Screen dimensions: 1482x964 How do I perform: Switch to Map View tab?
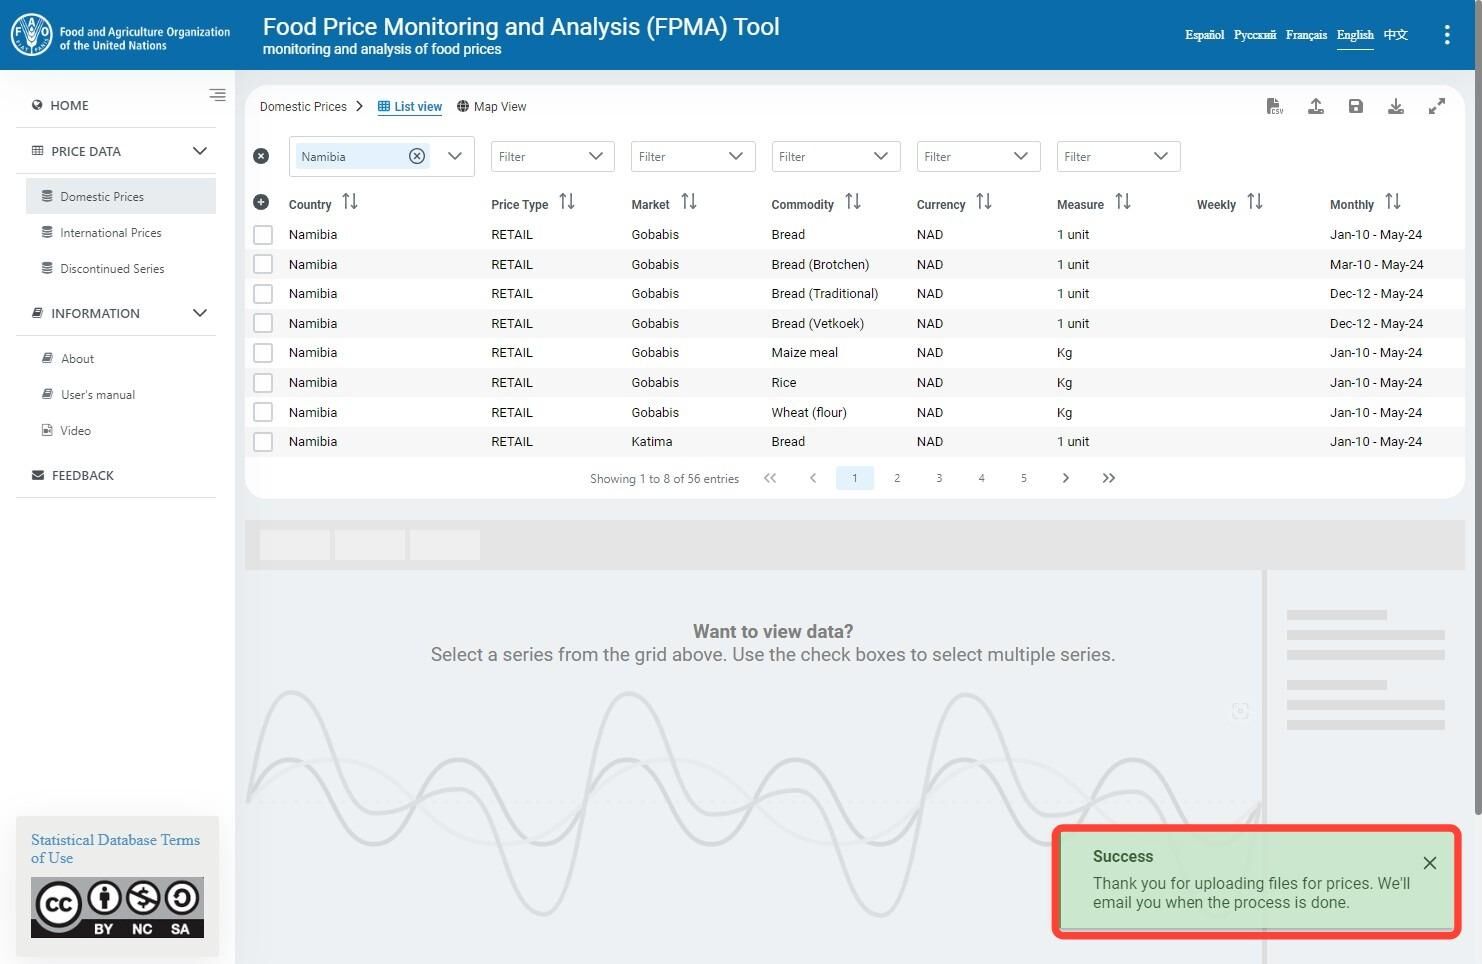(x=491, y=106)
